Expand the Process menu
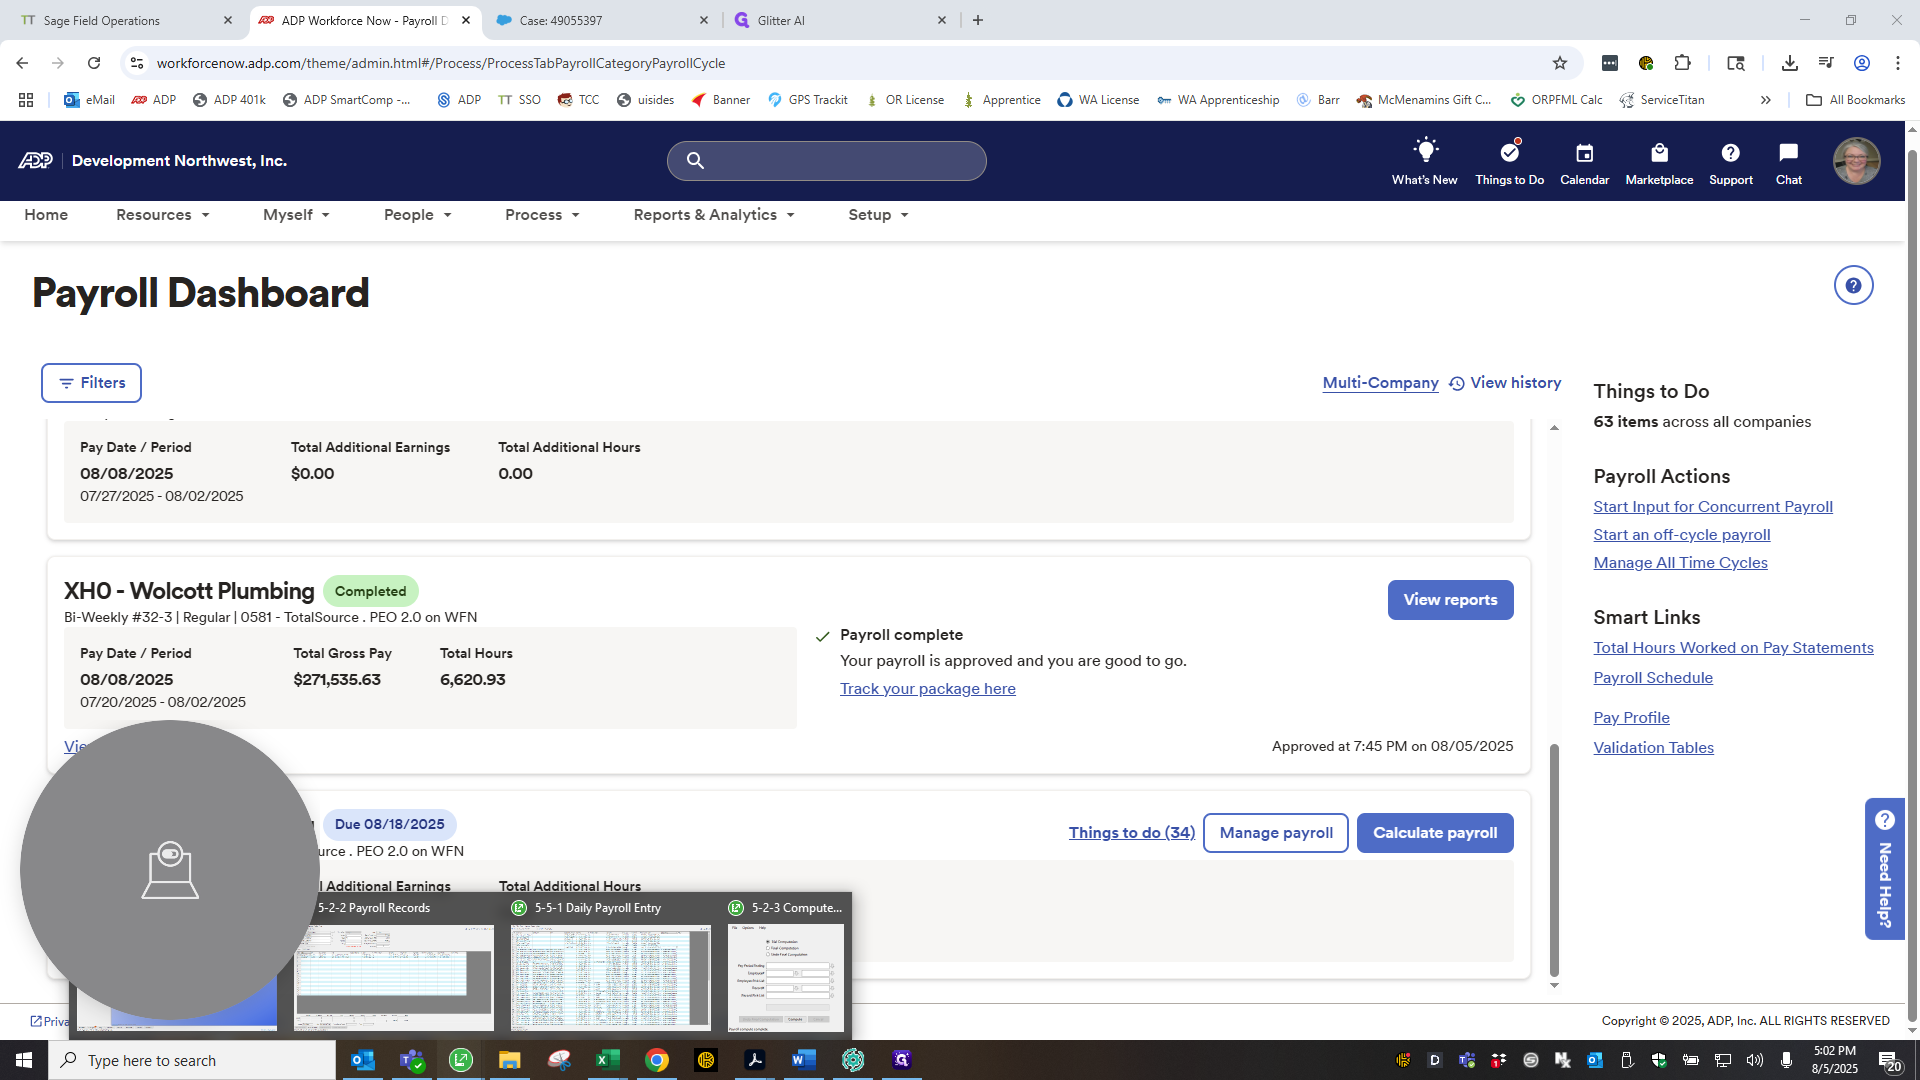The width and height of the screenshot is (1920, 1080). click(x=542, y=215)
